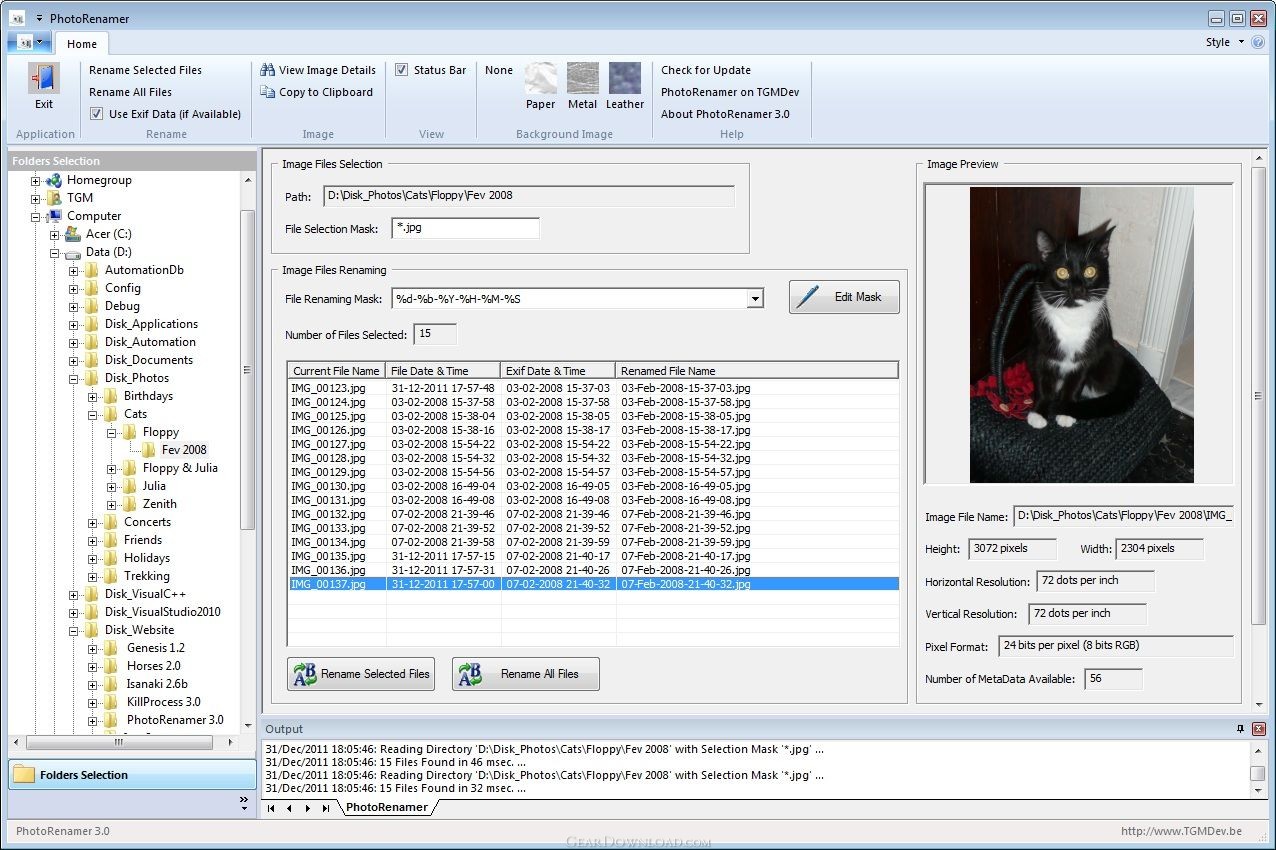The image size is (1276, 850).
Task: Click the Path text field
Action: [x=529, y=196]
